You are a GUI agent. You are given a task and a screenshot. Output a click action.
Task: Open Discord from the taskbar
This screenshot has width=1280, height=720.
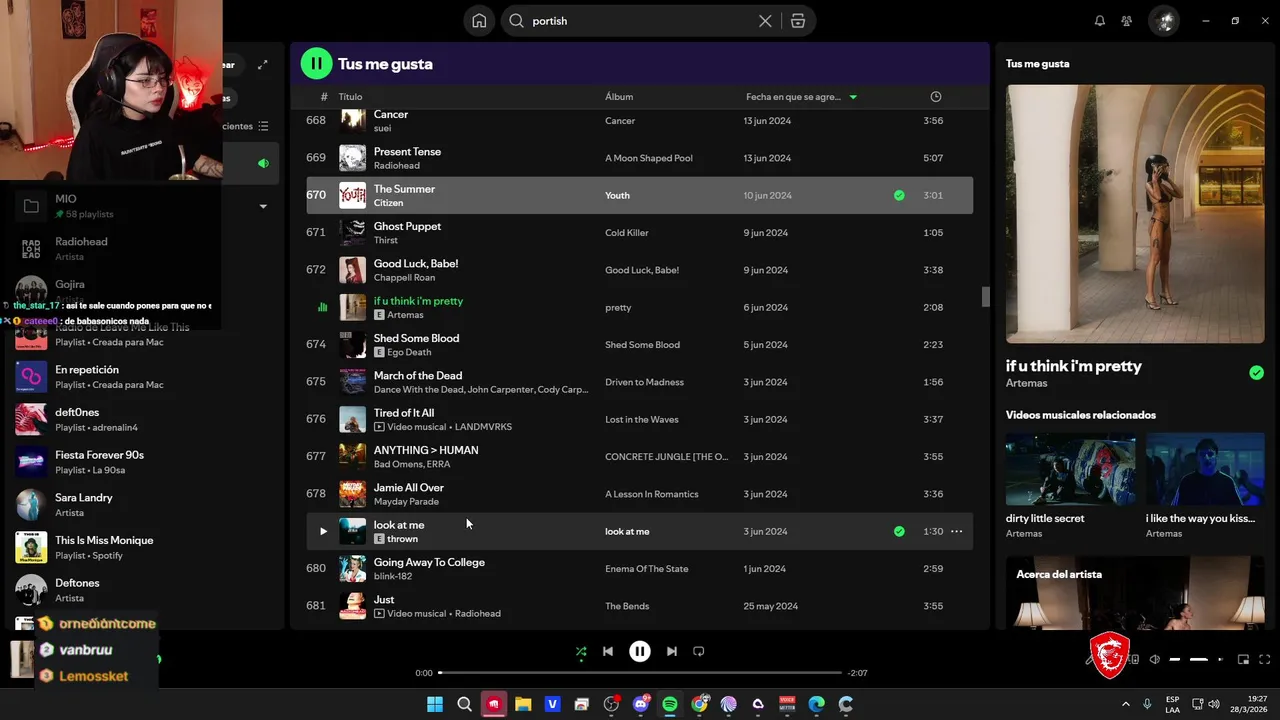click(641, 704)
